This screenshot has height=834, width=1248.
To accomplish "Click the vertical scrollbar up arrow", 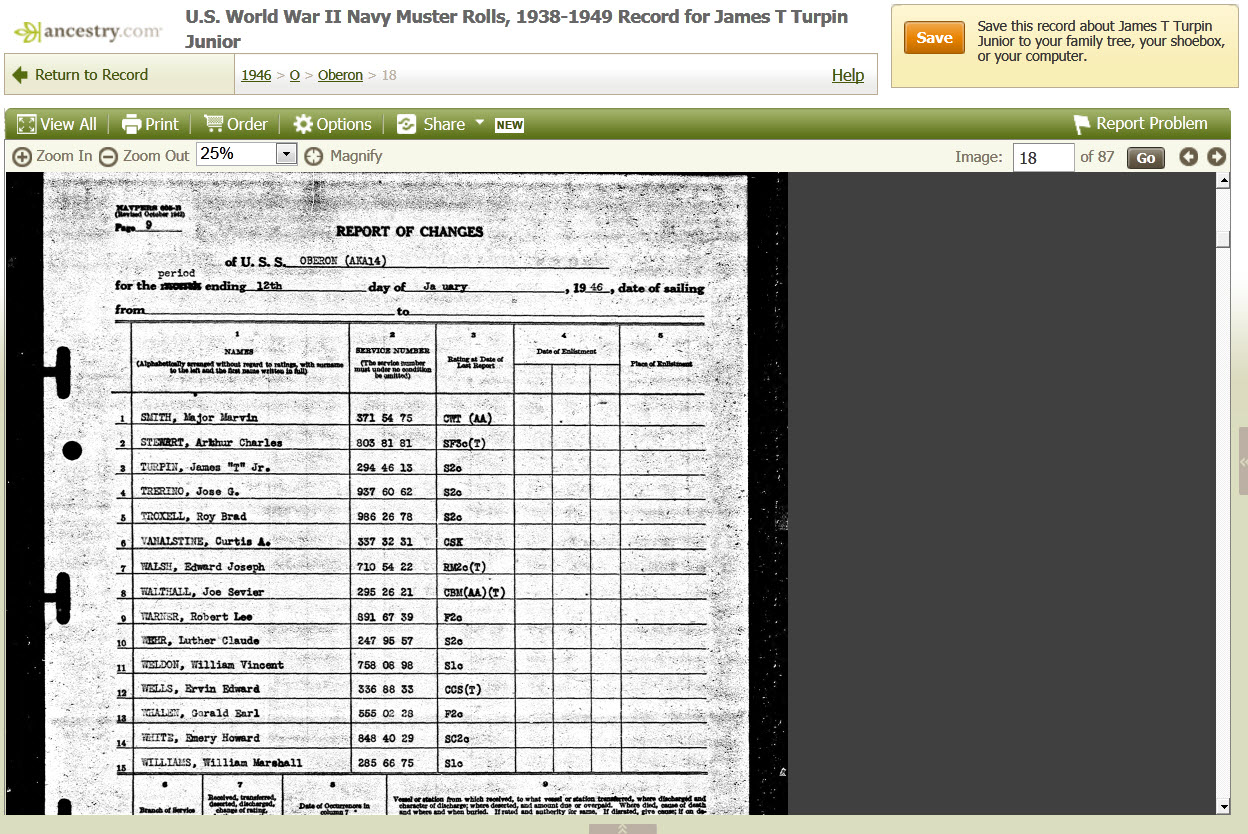I will [x=1224, y=180].
